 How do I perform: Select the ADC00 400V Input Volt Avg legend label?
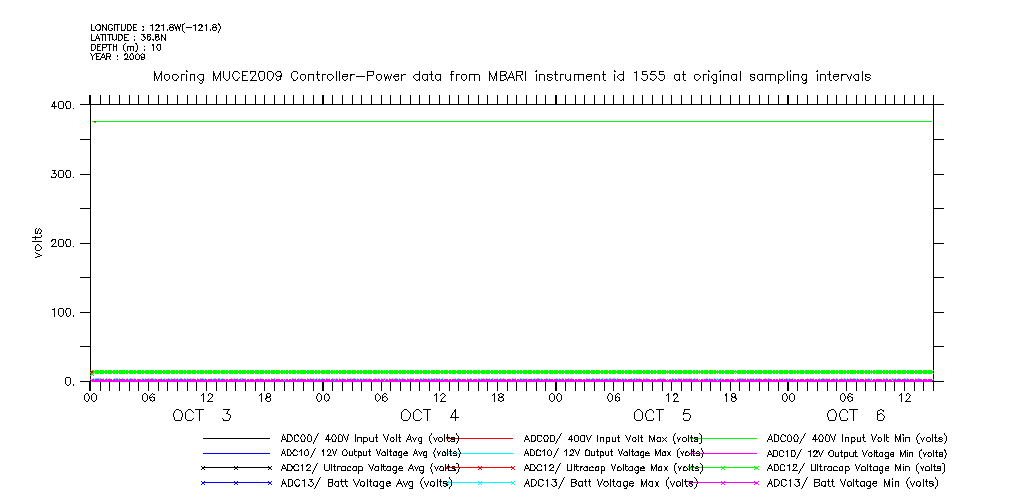coord(370,438)
